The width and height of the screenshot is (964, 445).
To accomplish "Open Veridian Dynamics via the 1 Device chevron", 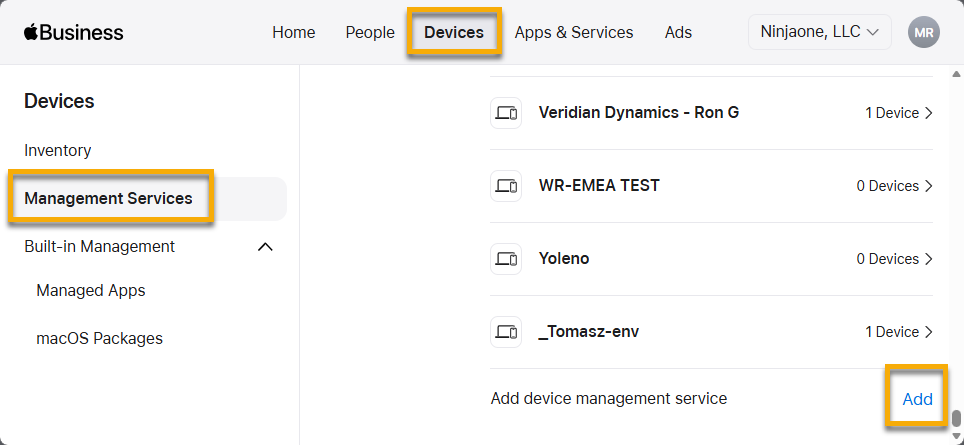I will click(929, 113).
